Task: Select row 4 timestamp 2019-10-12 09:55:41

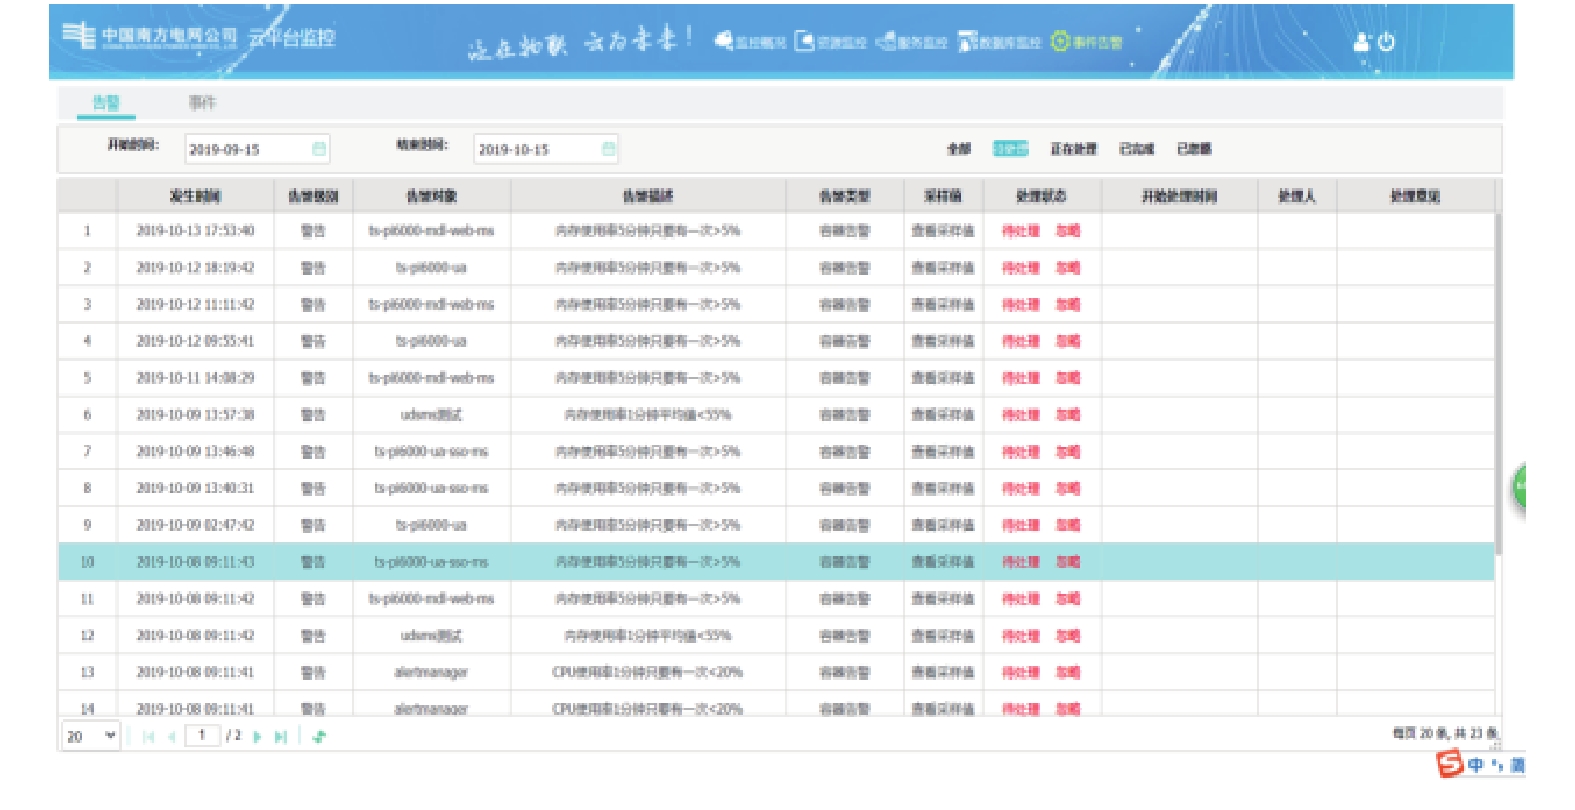Action: point(195,341)
